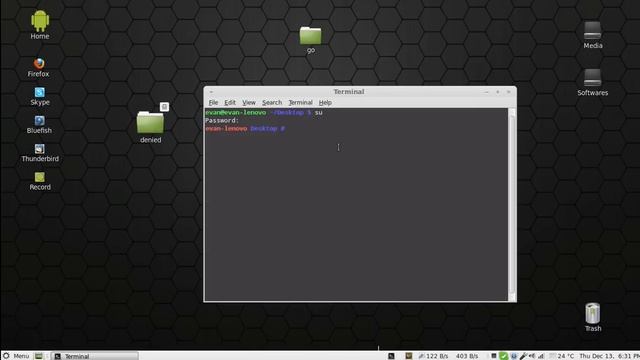The height and width of the screenshot is (360, 640).
Task: Activate the Terminal taskbar button
Action: tap(95, 356)
